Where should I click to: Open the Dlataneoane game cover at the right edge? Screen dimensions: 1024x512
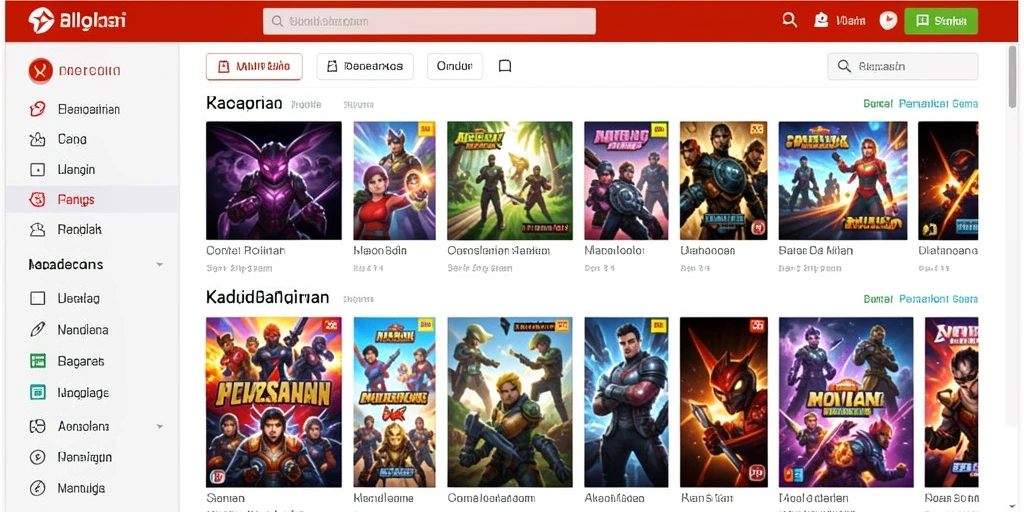pyautogui.click(x=948, y=180)
